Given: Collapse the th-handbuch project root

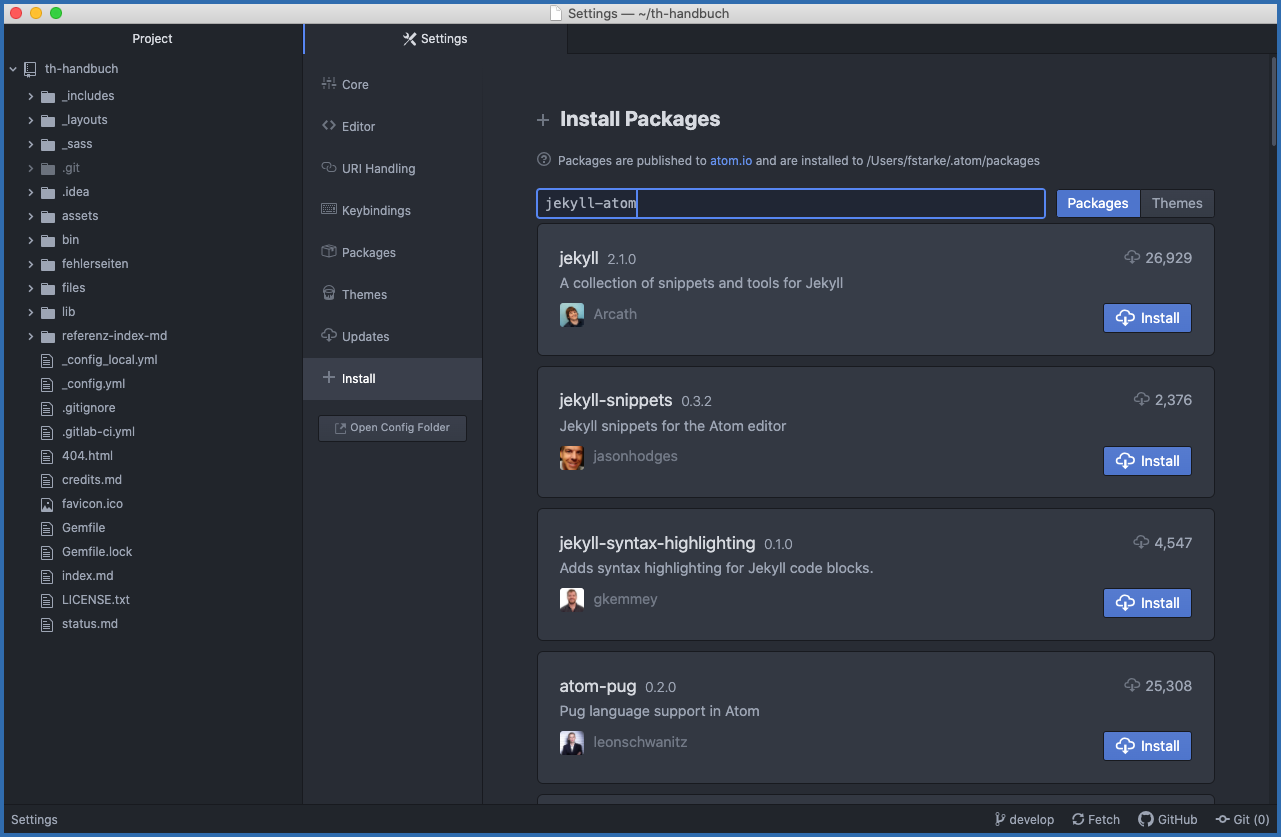Looking at the screenshot, I should 13,69.
